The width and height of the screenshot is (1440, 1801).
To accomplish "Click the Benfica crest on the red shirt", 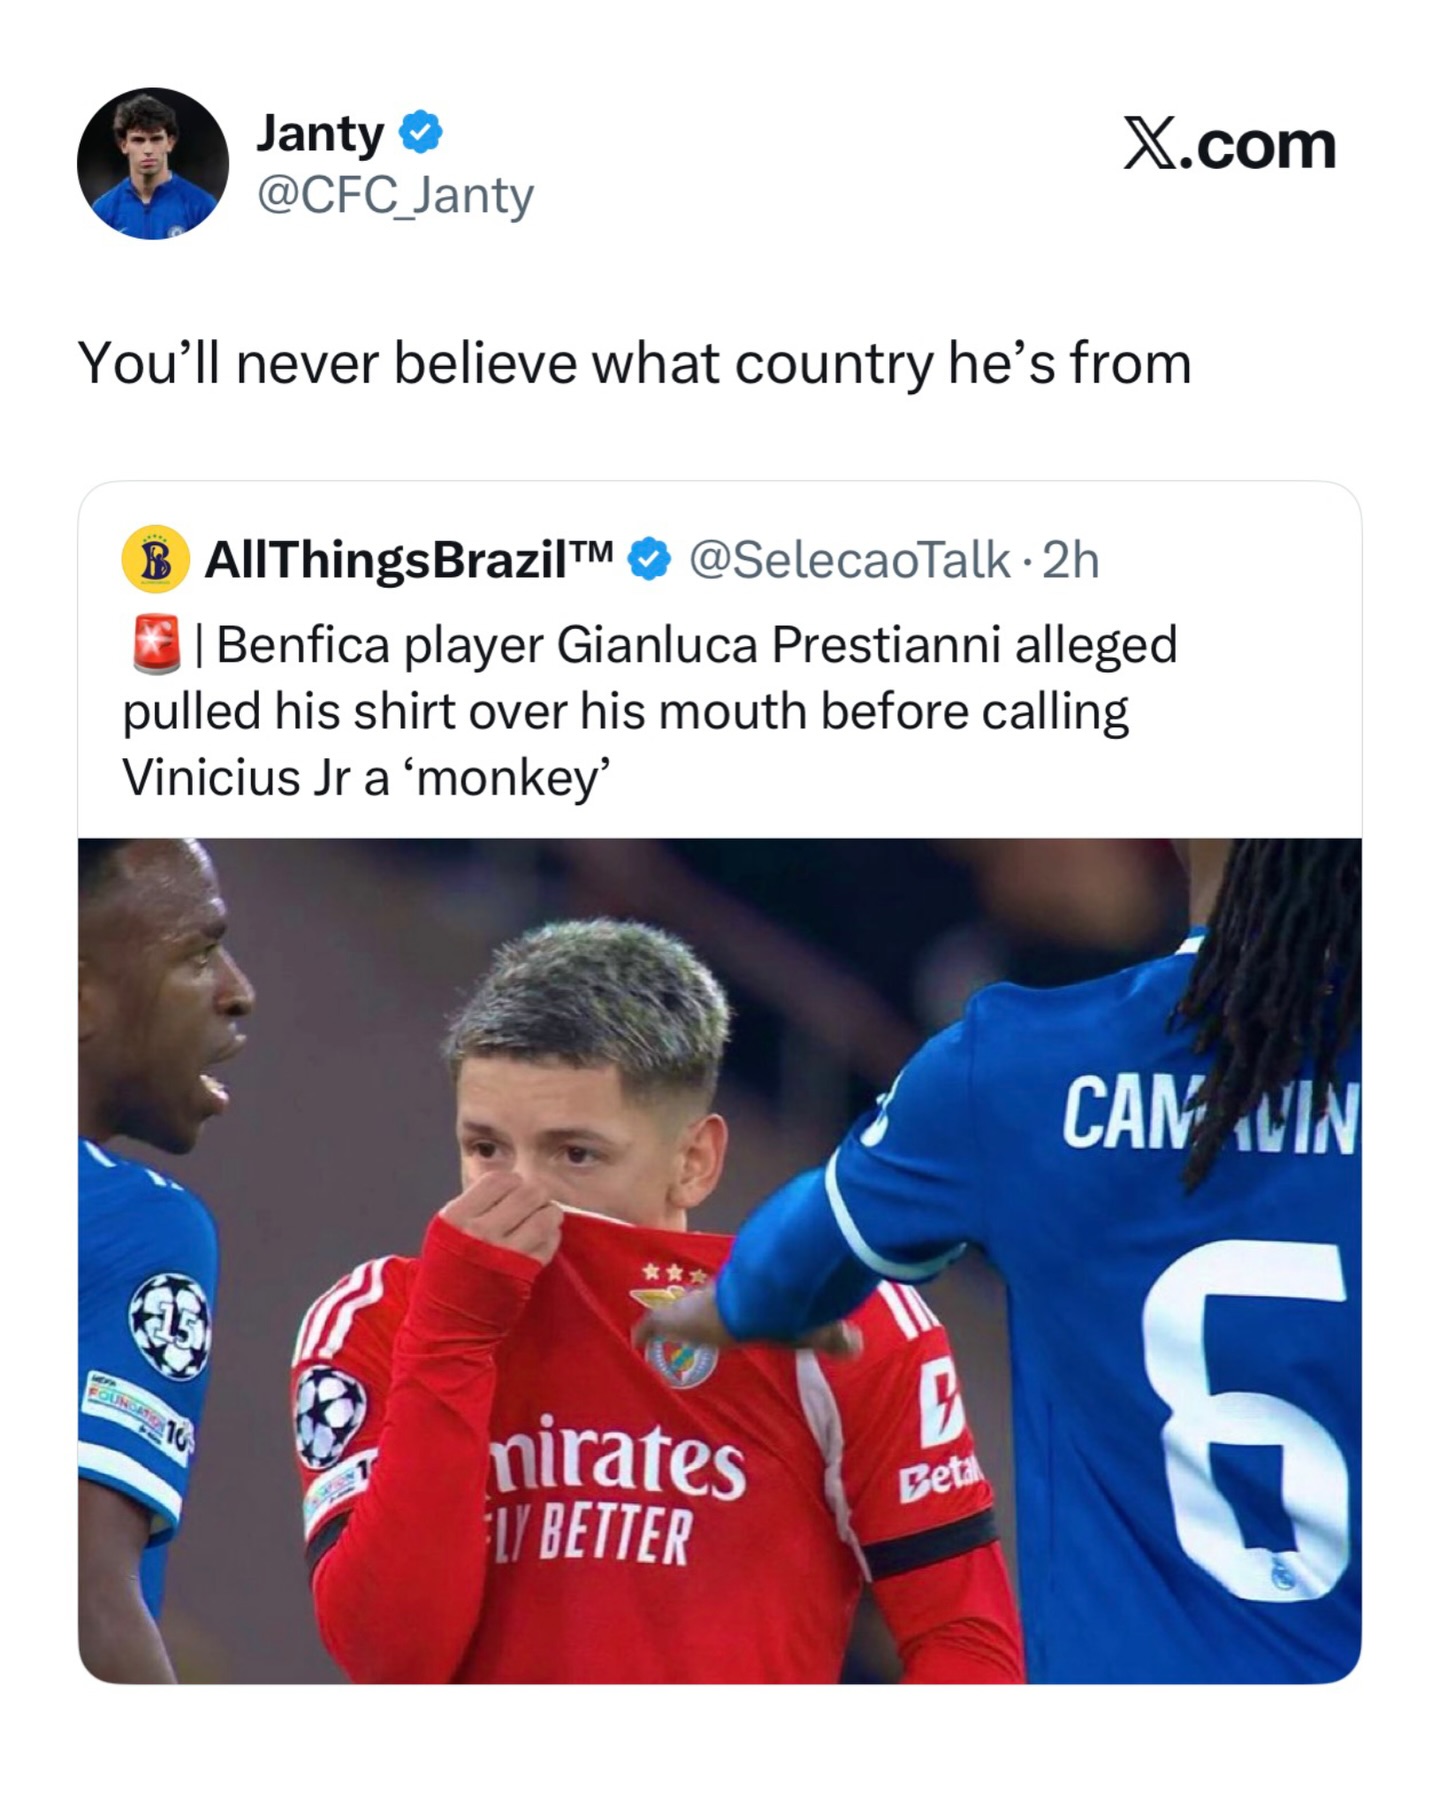I will coord(681,1357).
